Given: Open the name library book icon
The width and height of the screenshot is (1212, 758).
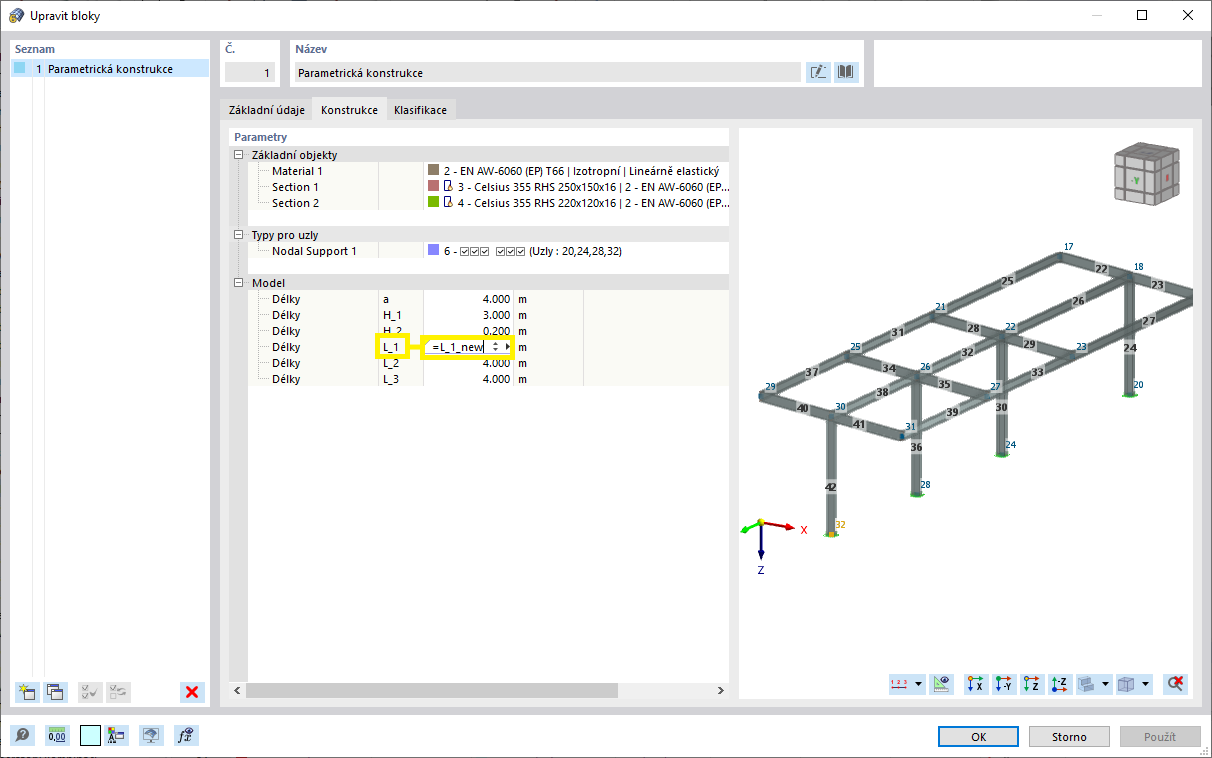Looking at the screenshot, I should 846,72.
